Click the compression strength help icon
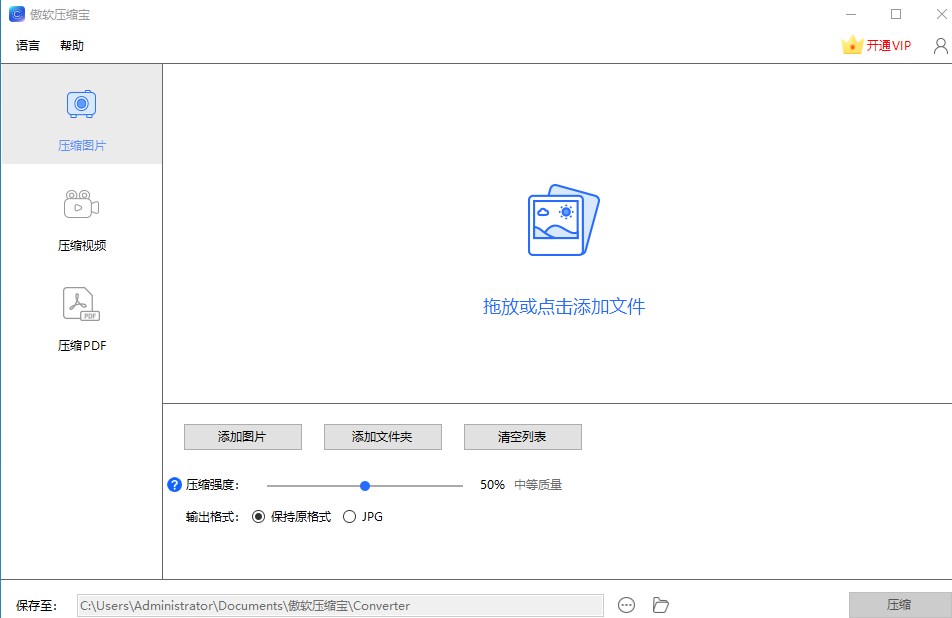Screen dimensions: 952x618 172,485
